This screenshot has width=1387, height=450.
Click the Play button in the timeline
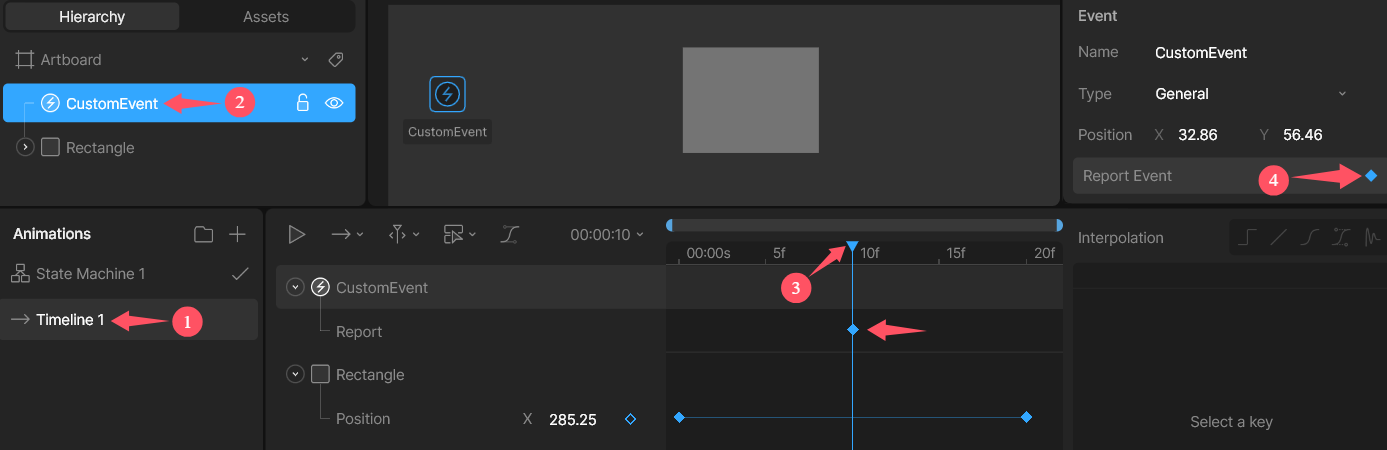point(296,235)
